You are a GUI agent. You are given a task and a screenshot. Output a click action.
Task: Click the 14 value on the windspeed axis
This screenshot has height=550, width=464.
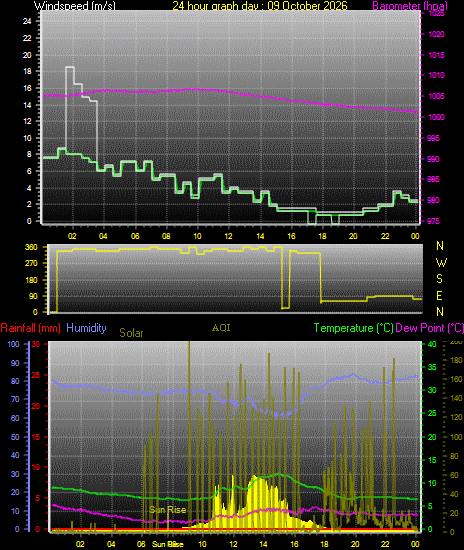click(x=27, y=105)
